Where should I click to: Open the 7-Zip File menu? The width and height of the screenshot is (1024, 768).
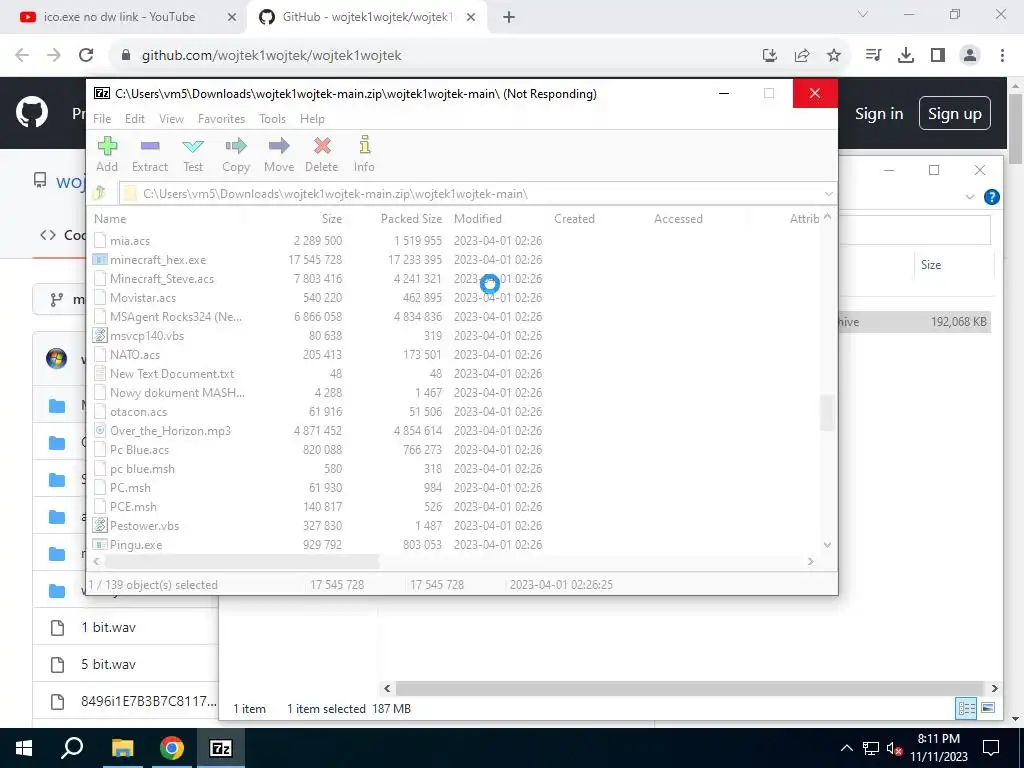[x=102, y=119]
